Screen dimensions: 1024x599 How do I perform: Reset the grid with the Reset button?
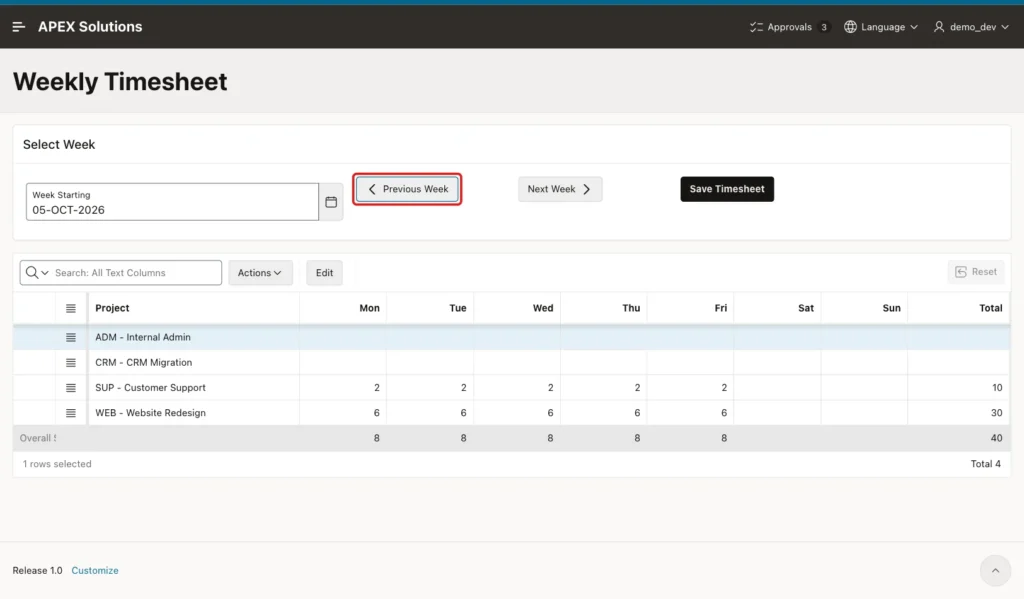pos(976,272)
